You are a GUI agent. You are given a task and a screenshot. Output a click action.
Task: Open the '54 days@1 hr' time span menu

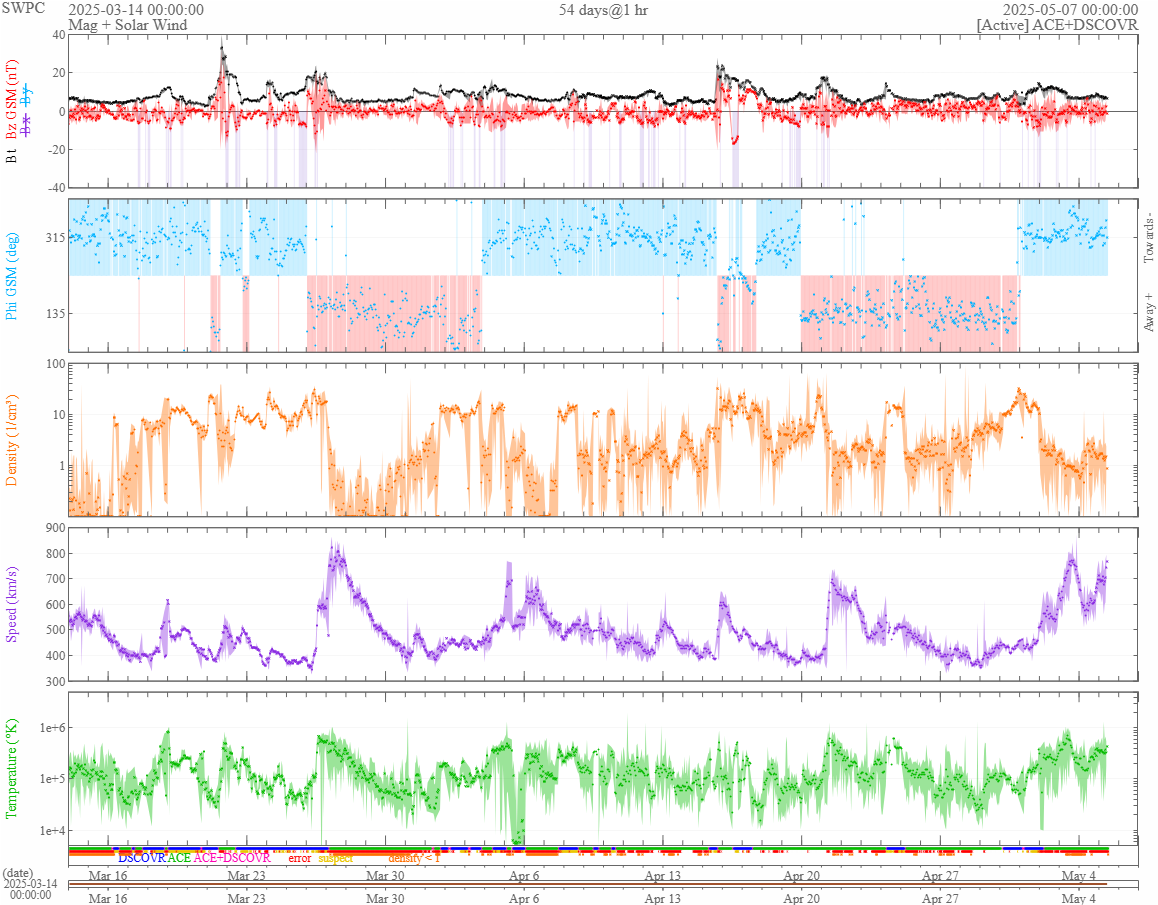pyautogui.click(x=603, y=10)
